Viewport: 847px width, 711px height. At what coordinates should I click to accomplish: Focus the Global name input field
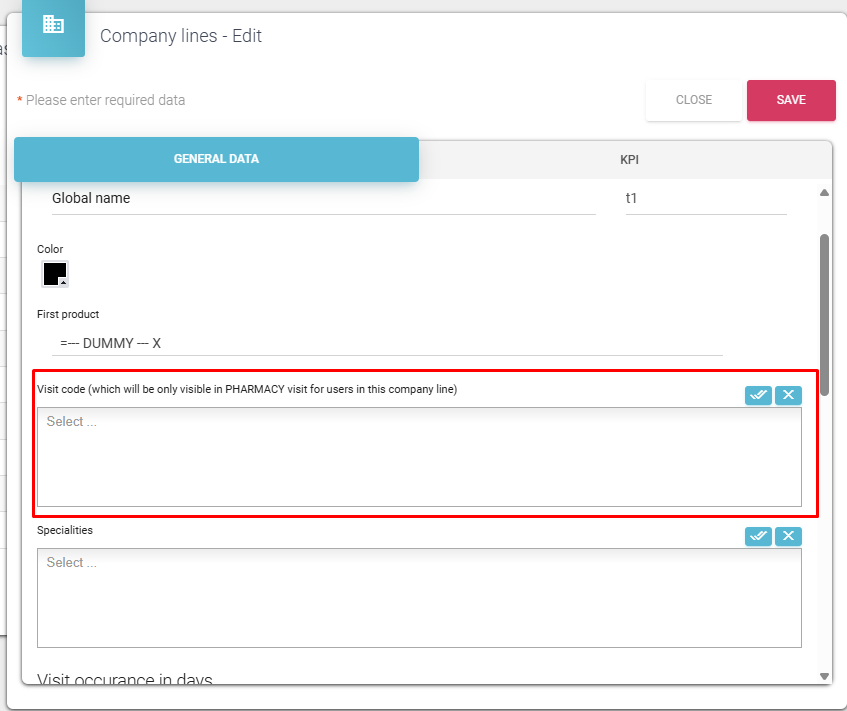point(323,199)
